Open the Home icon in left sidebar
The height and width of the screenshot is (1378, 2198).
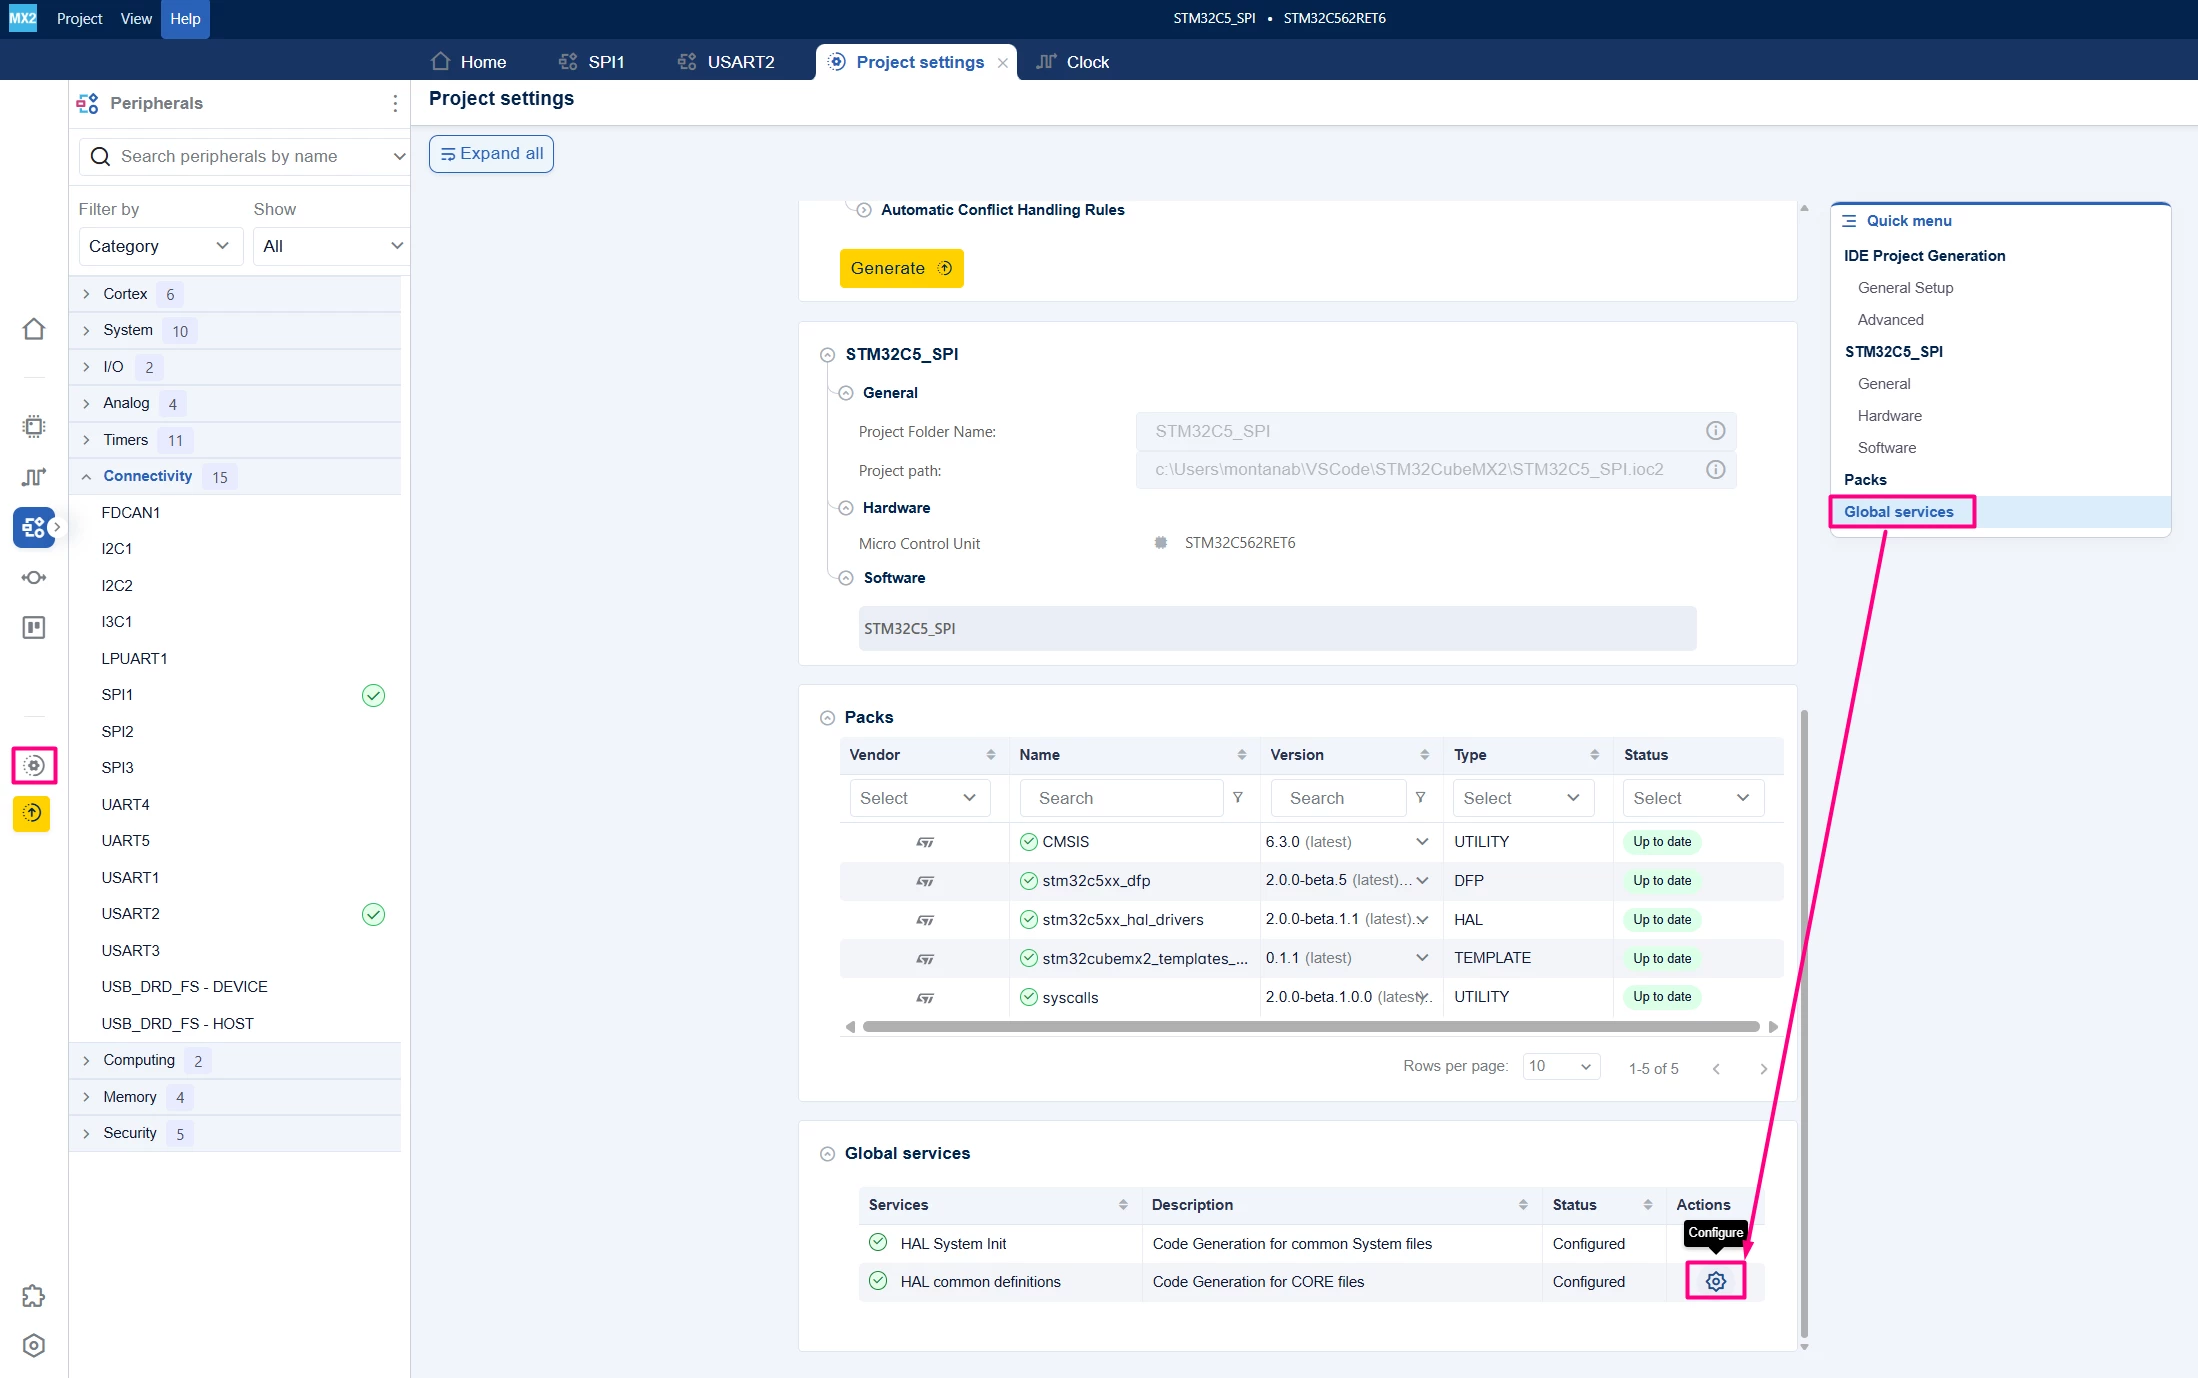point(34,329)
